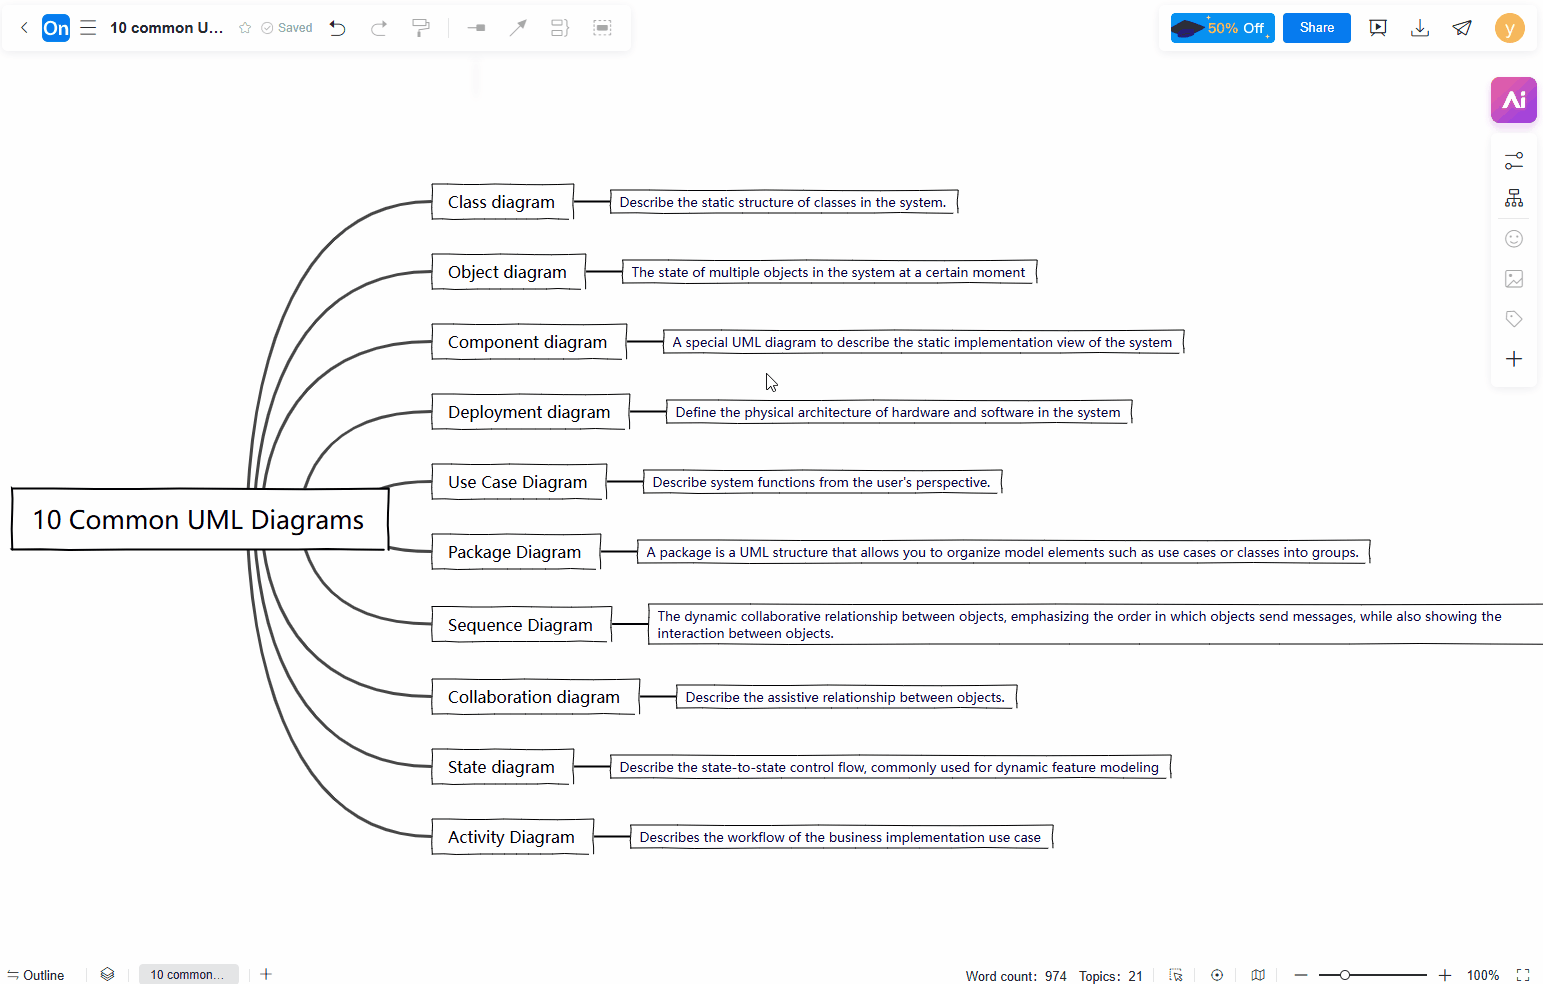Select the 'Activity Diagram' topic node

pyautogui.click(x=512, y=837)
